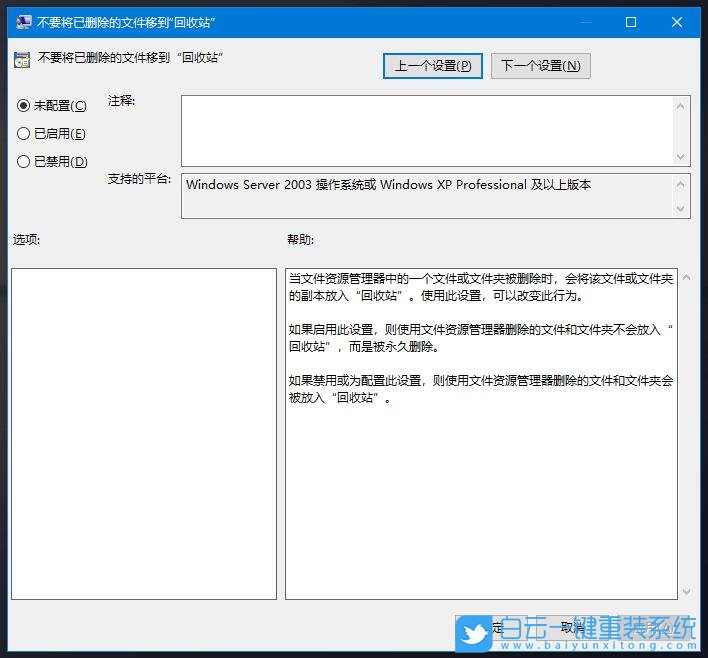The image size is (708, 658).
Task: Click the up arrow of comment box scrollbar
Action: pyautogui.click(x=681, y=106)
